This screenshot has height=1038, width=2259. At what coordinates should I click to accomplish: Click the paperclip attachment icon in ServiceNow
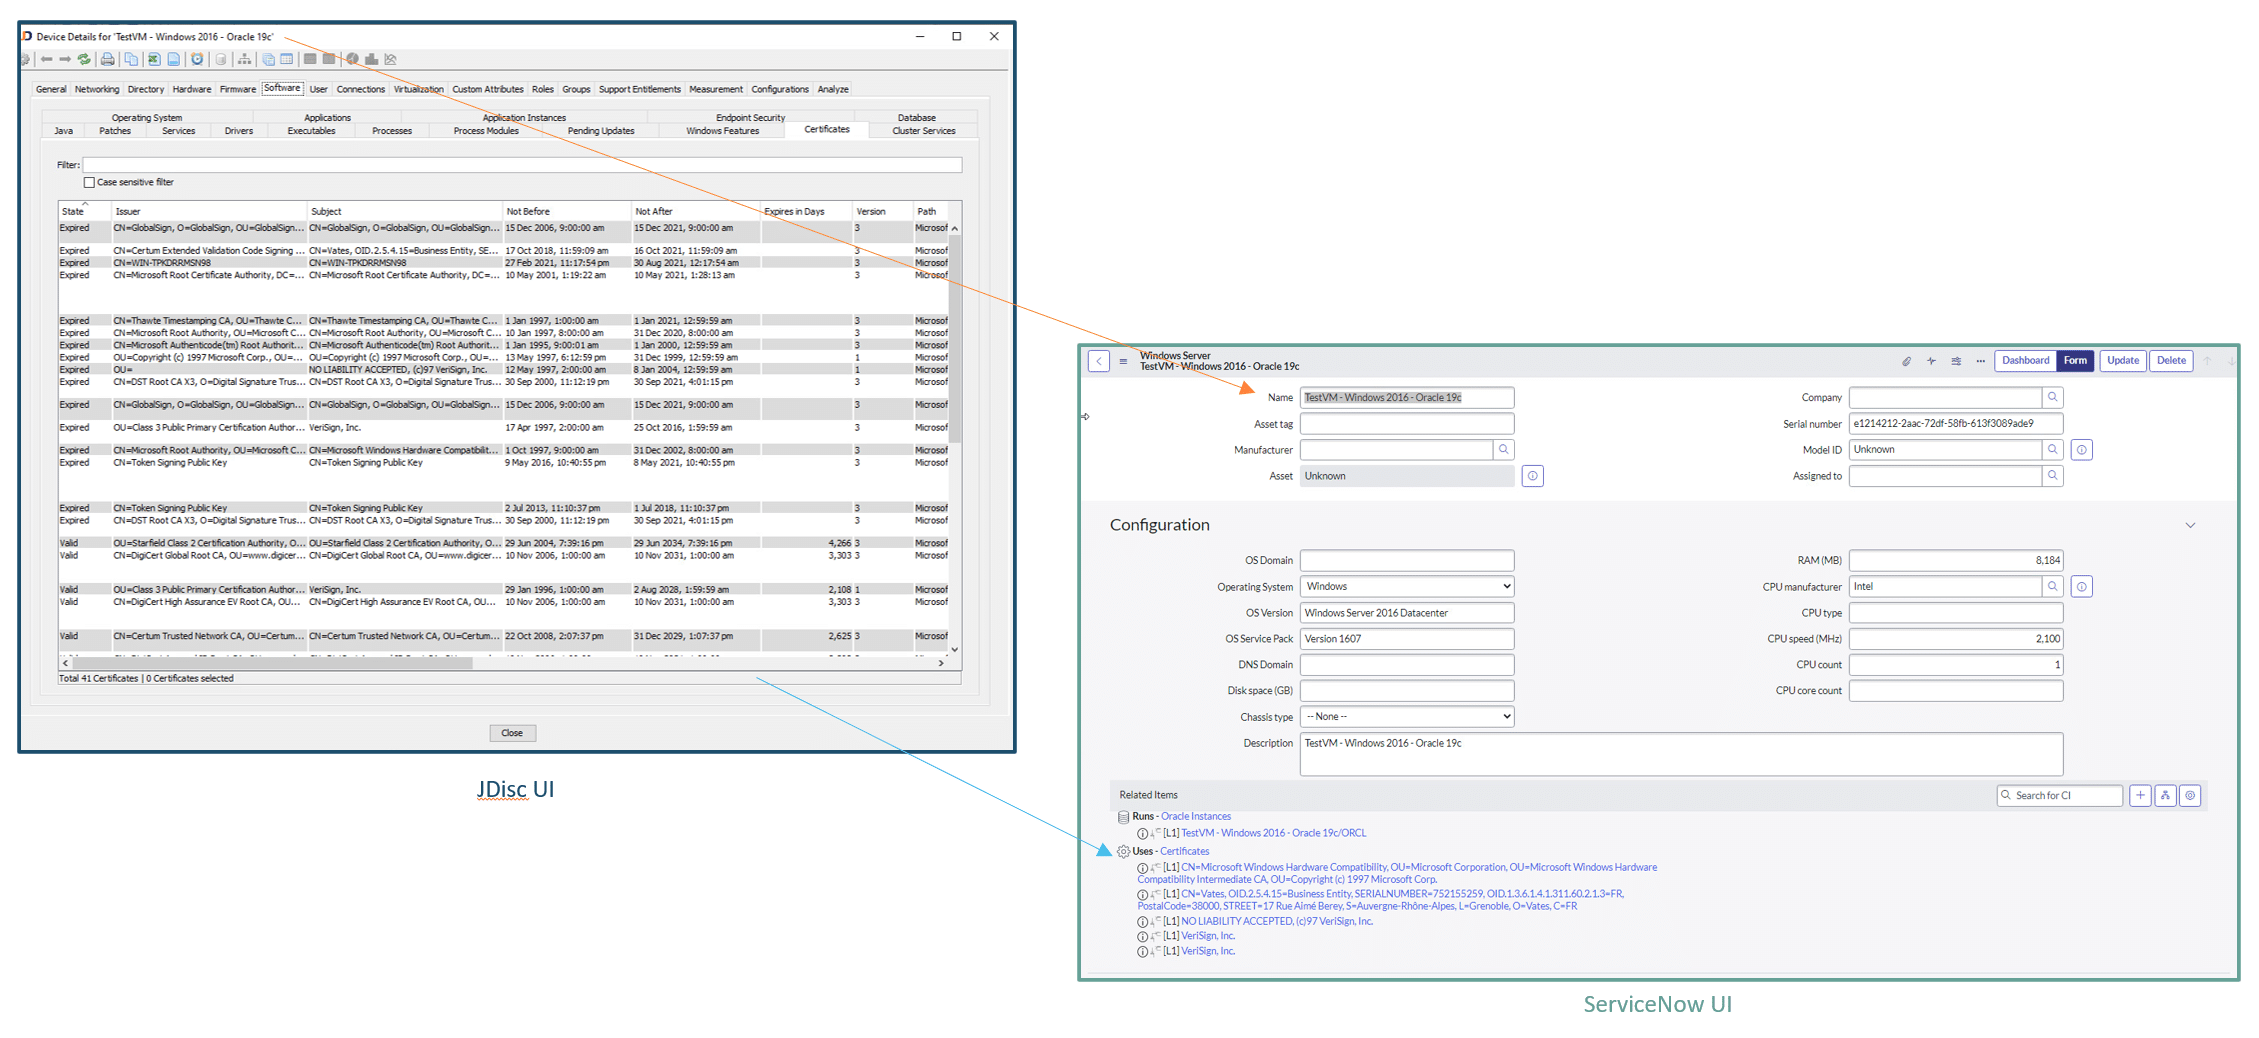1906,361
